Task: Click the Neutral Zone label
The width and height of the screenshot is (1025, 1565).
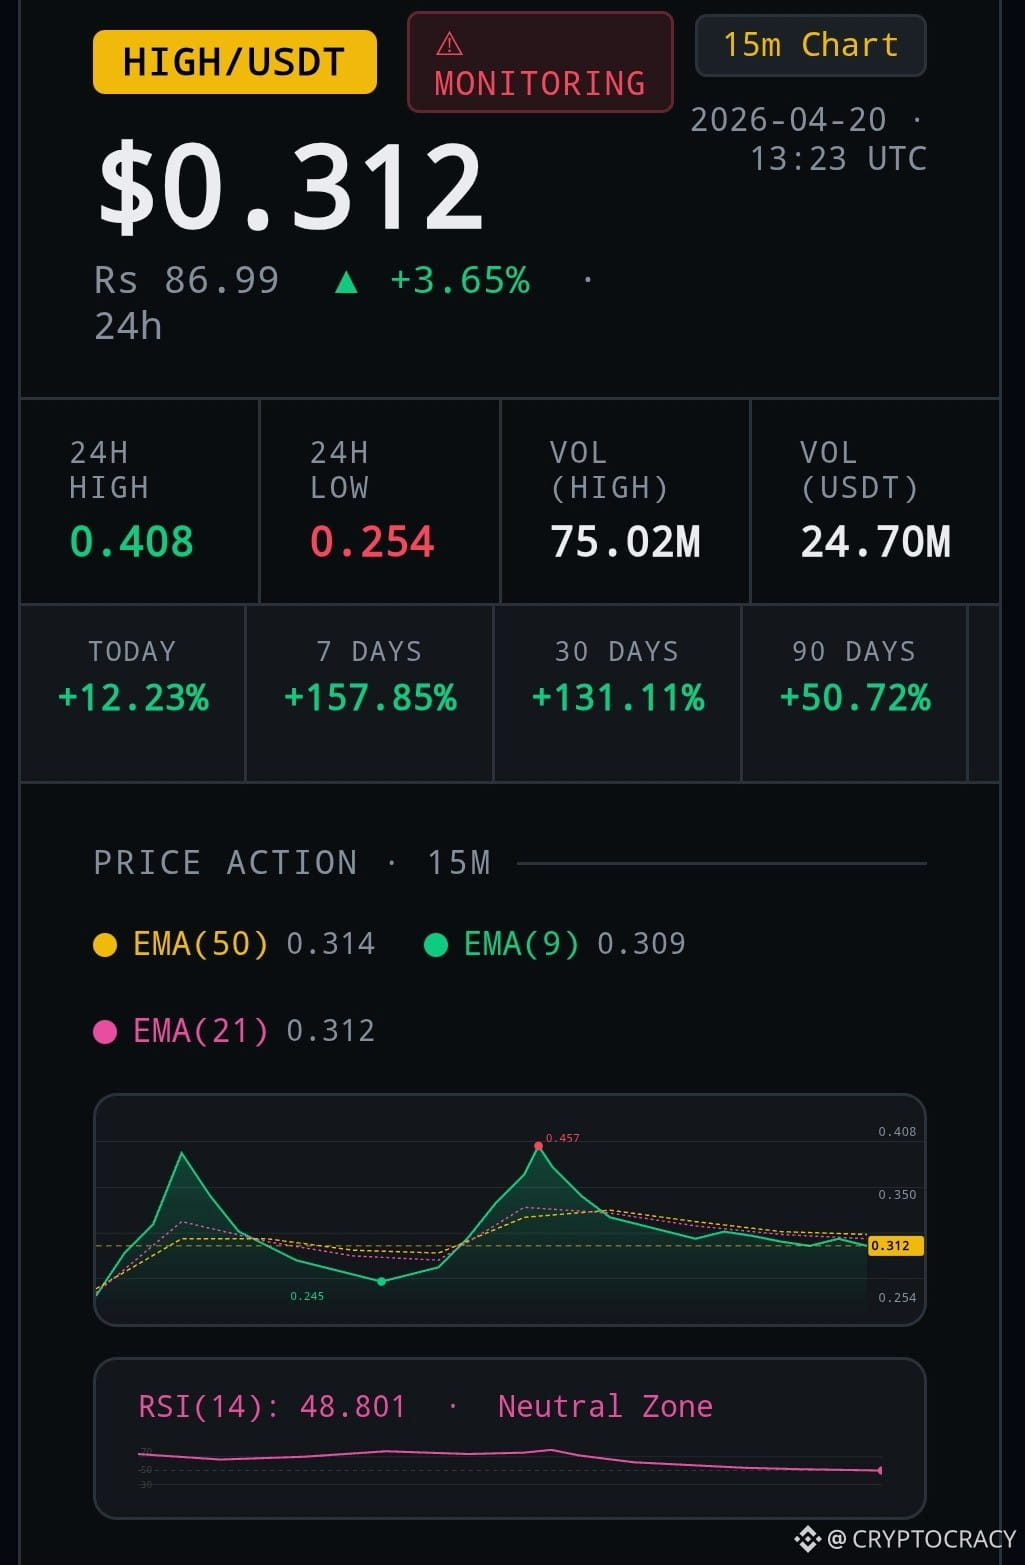Action: coord(605,1407)
